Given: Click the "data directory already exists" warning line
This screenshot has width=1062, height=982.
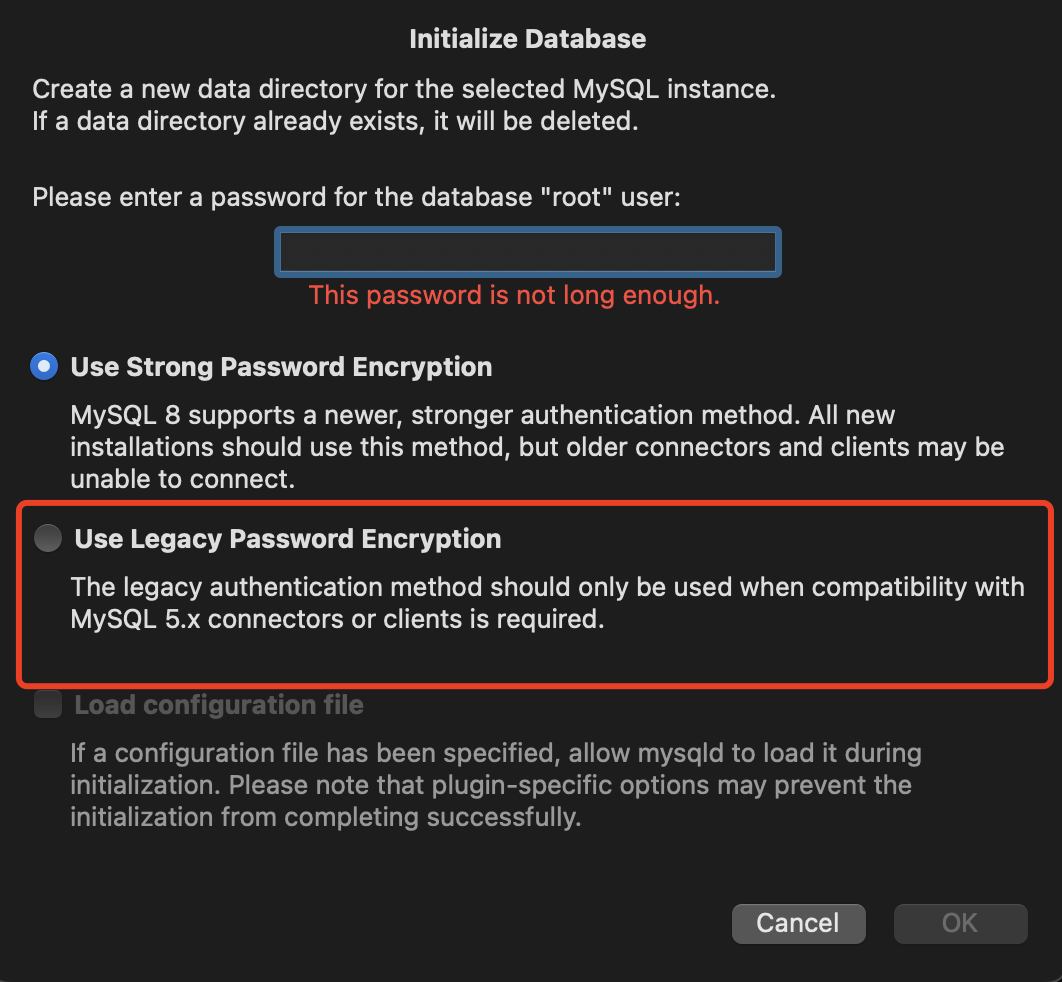Looking at the screenshot, I should pos(335,124).
